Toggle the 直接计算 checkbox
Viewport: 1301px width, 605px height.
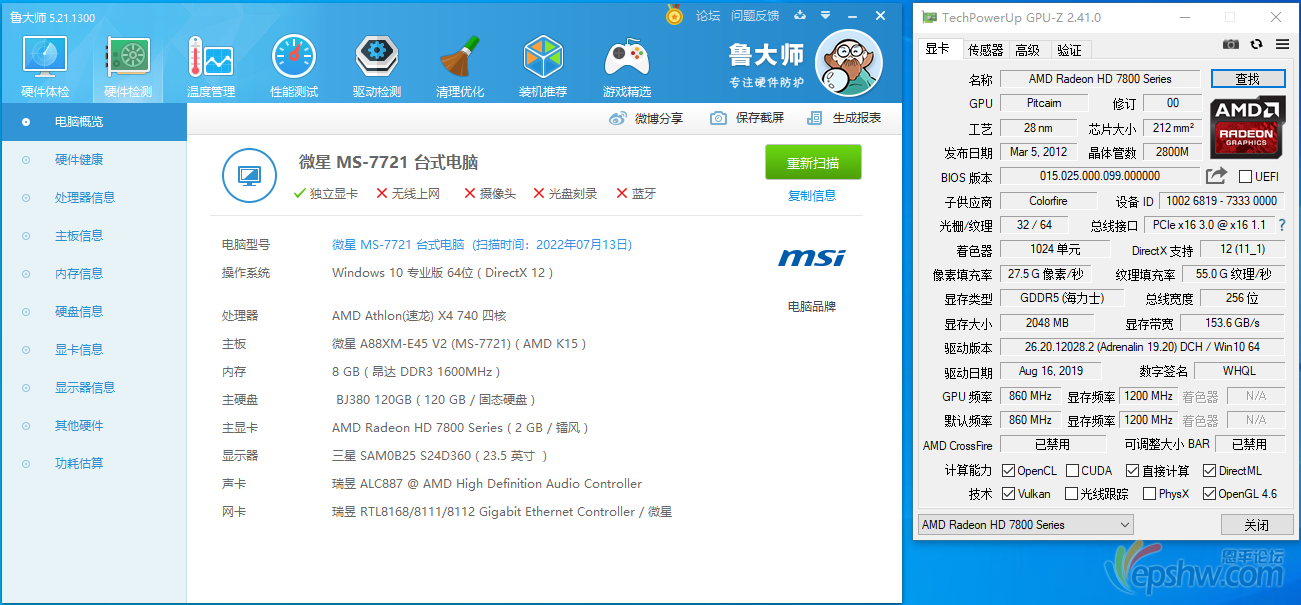click(1132, 471)
